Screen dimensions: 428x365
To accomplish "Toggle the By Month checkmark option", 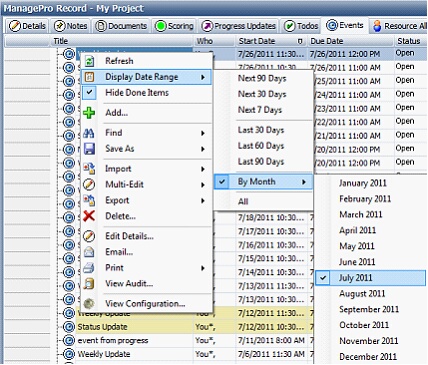I will coord(222,182).
